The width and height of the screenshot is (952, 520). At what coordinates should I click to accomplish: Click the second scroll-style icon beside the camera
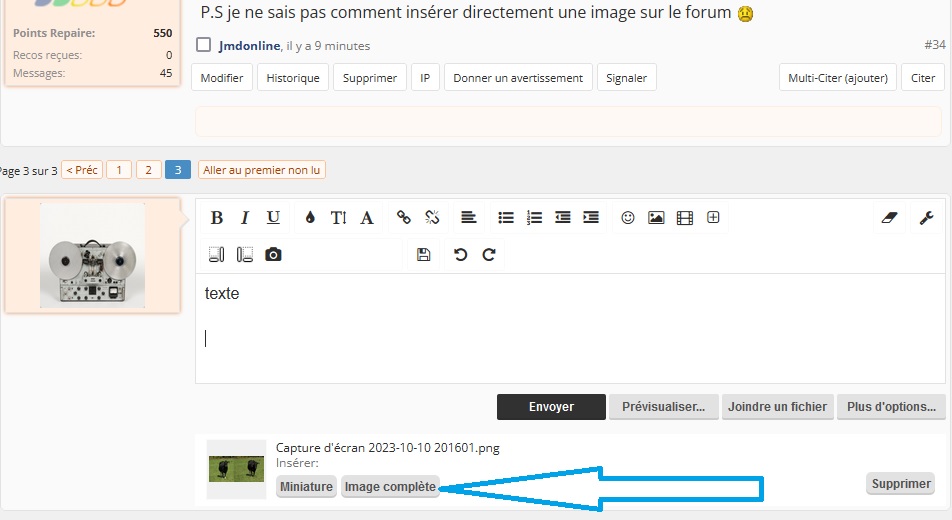(245, 255)
